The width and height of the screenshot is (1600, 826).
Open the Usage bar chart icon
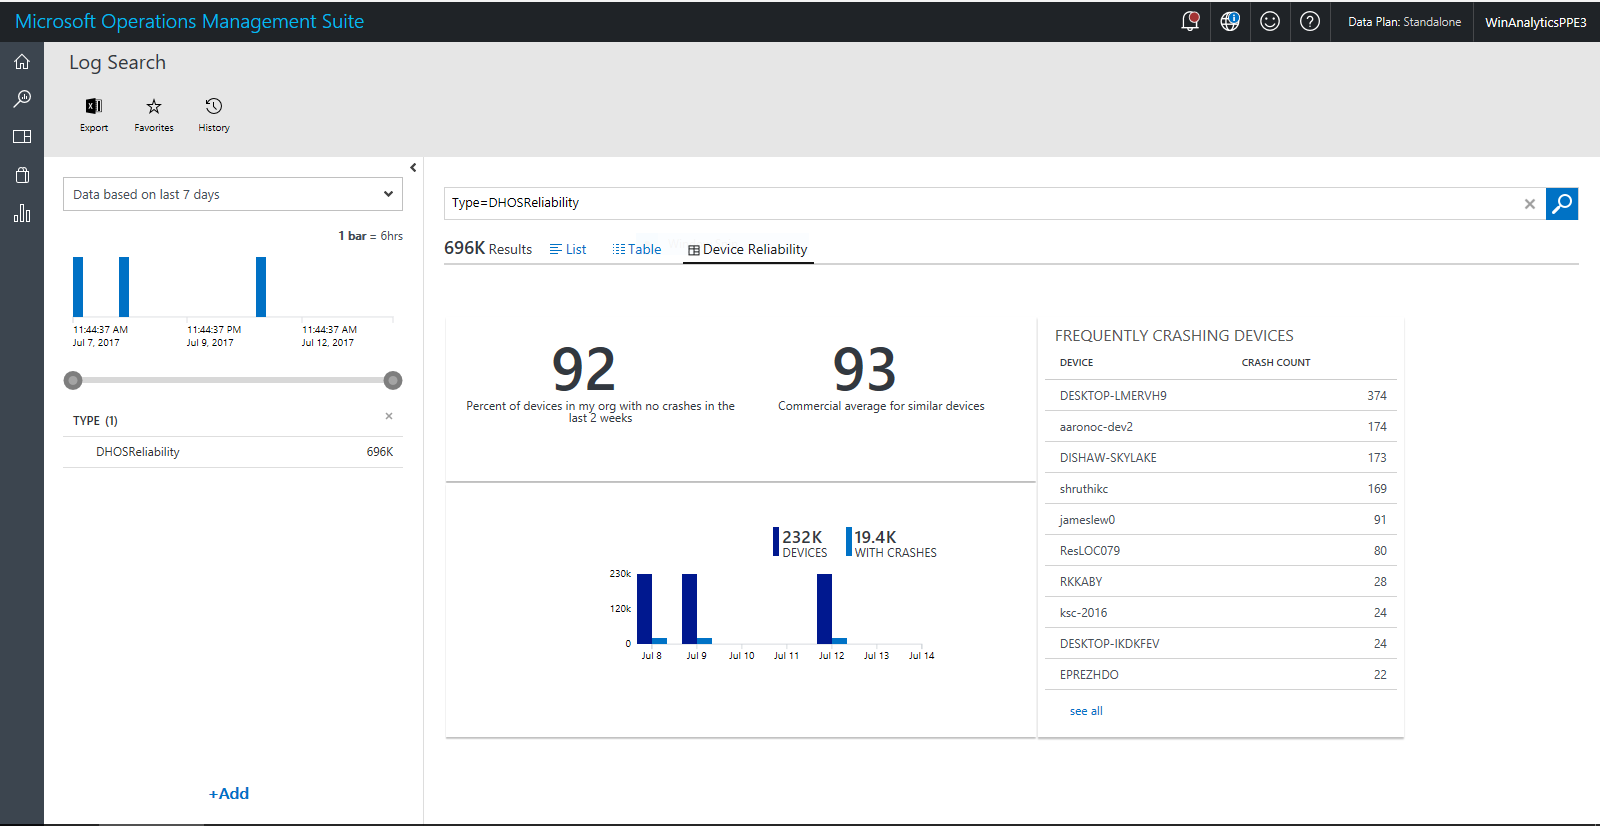click(x=22, y=213)
